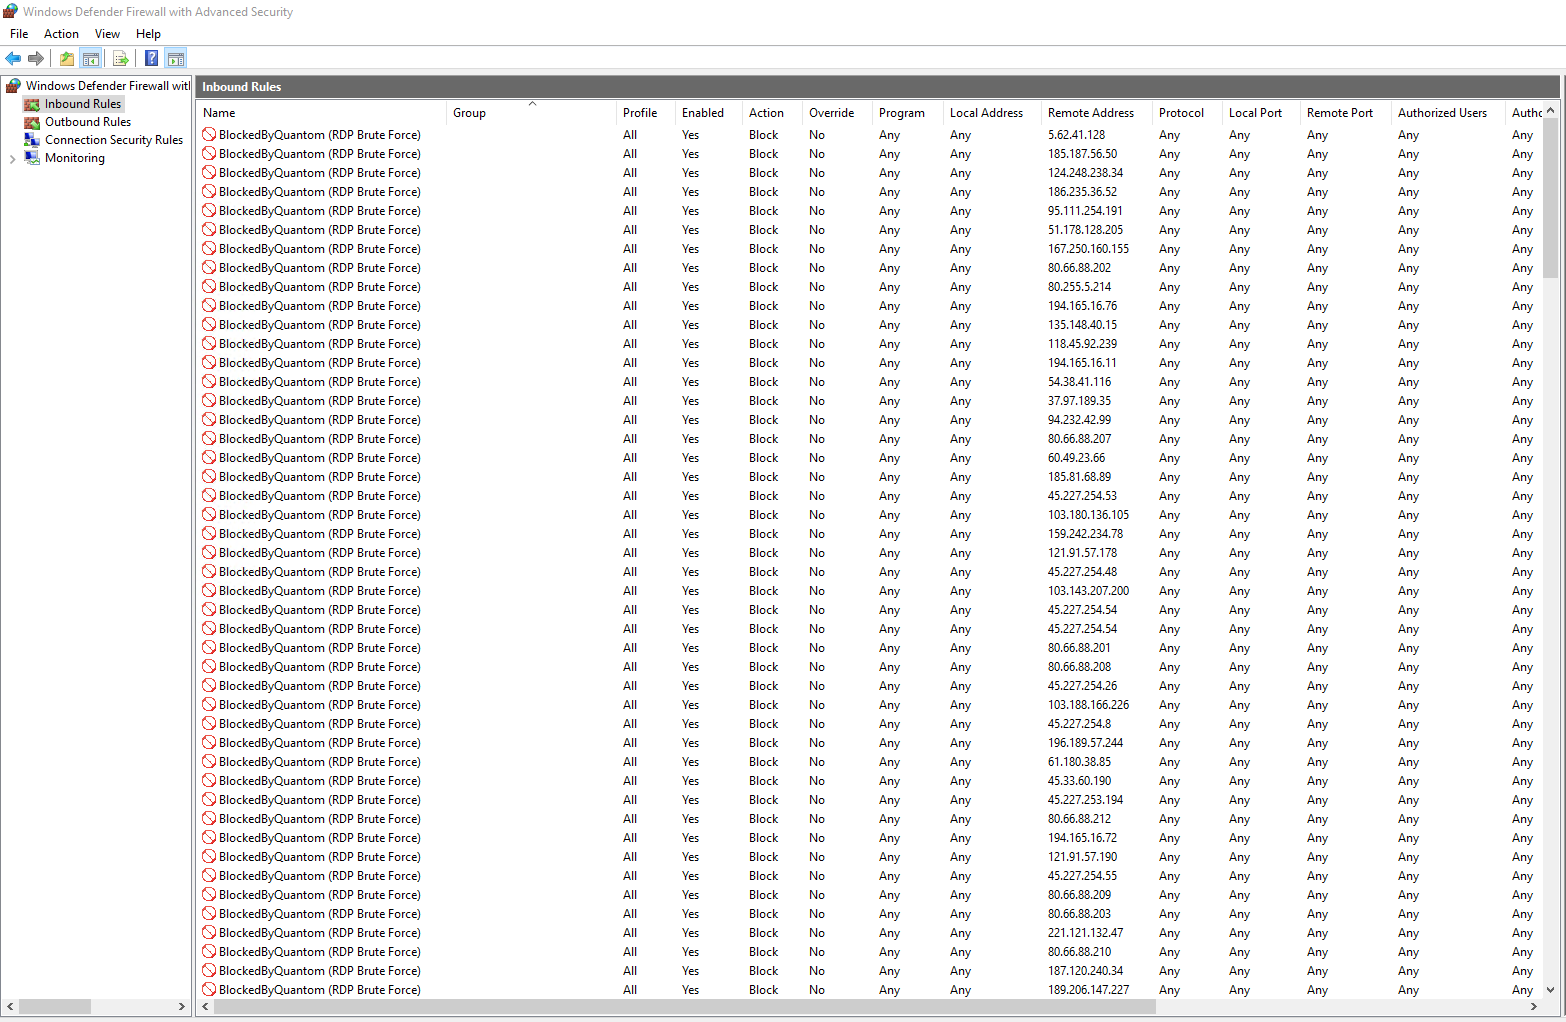
Task: Open the File menu
Action: click(x=19, y=34)
